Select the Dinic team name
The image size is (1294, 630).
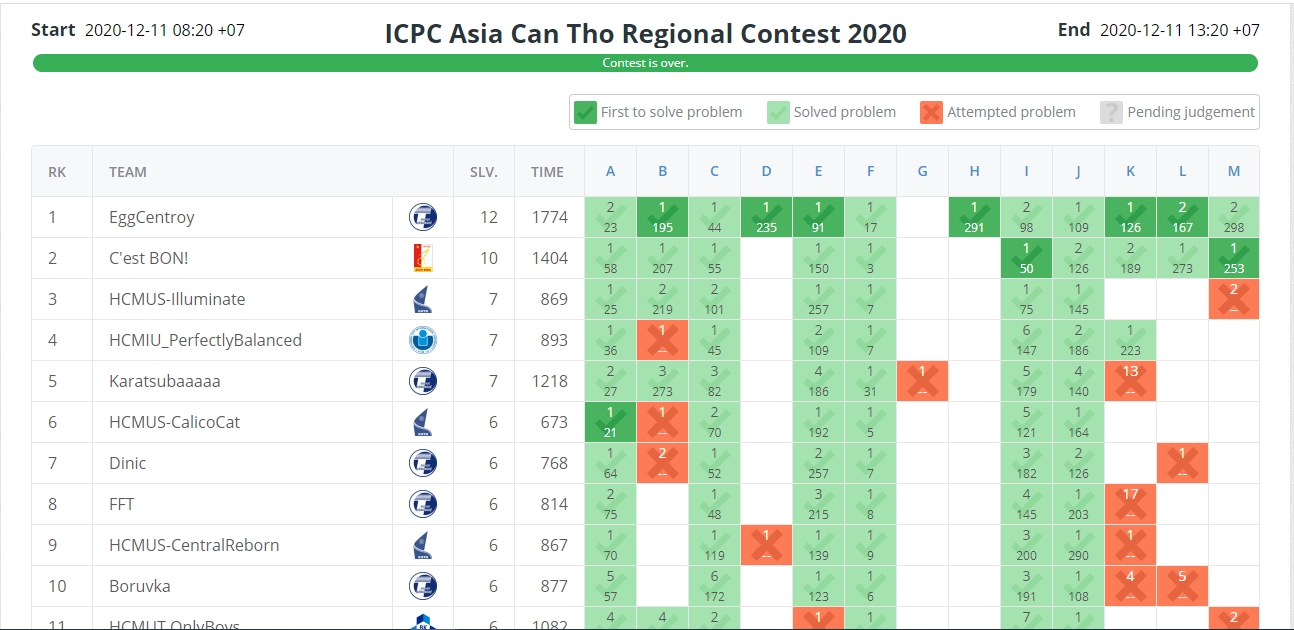128,463
